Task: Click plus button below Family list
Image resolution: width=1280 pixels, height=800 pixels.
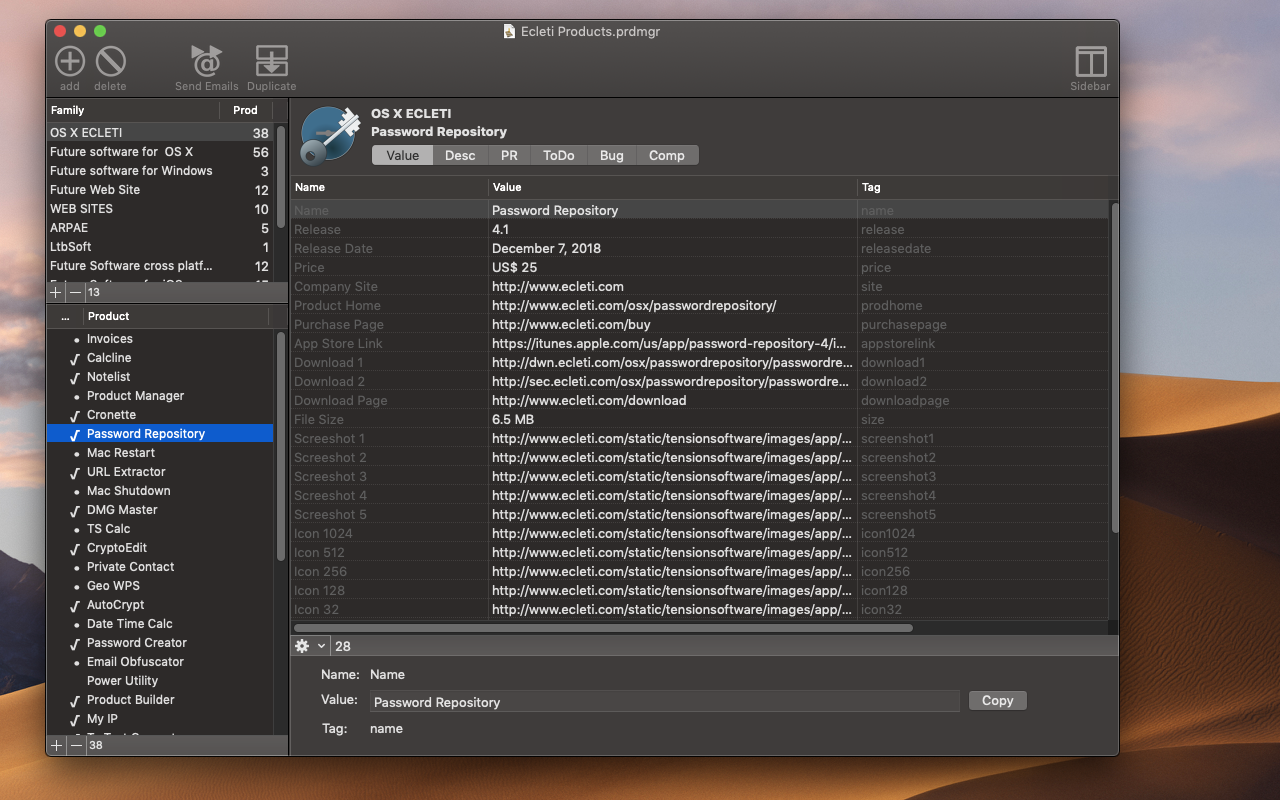Action: click(56, 292)
